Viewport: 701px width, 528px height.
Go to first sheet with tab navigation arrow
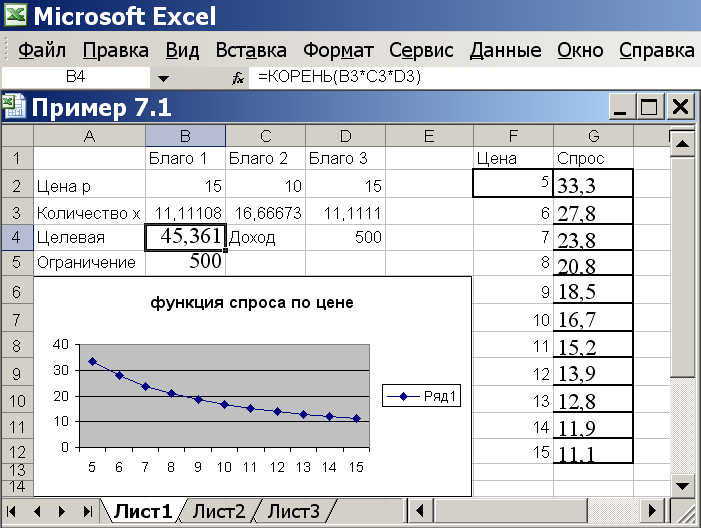pyautogui.click(x=12, y=511)
